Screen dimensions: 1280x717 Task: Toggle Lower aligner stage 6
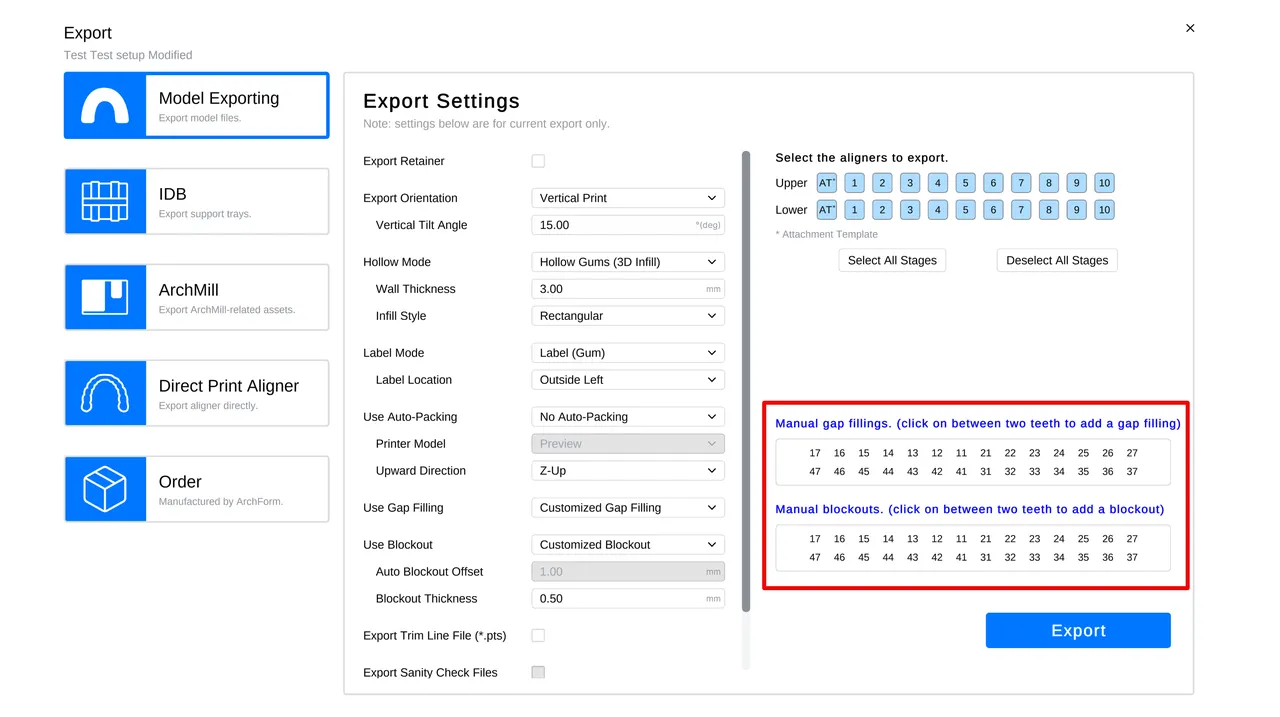click(x=993, y=210)
